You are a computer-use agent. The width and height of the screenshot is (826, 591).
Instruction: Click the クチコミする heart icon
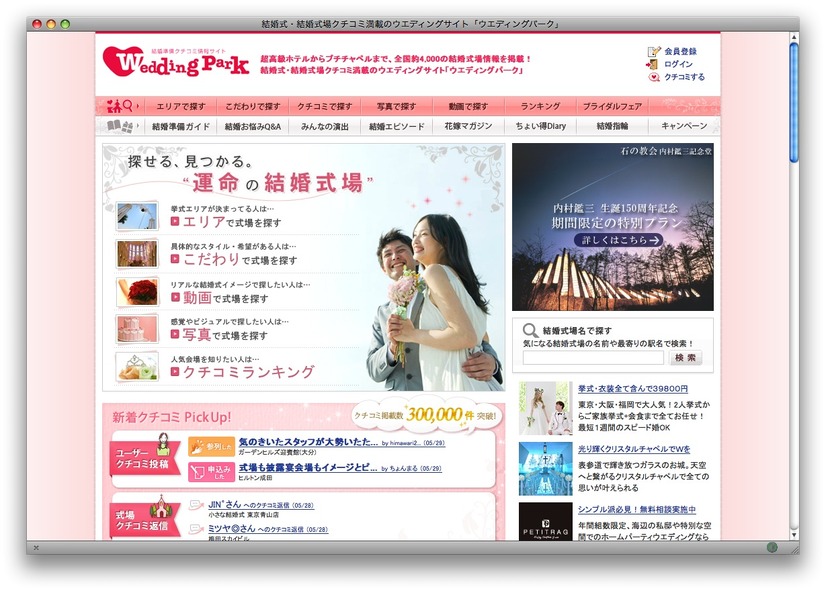click(x=654, y=77)
